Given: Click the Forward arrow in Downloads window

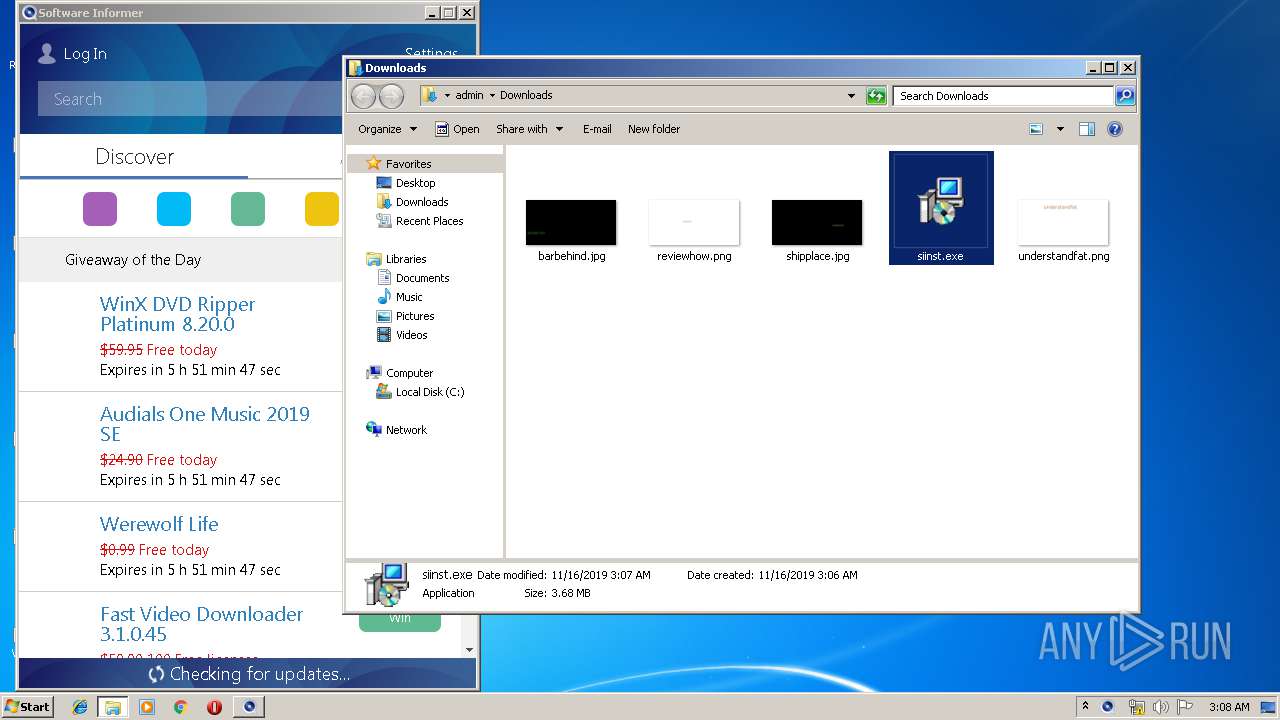Looking at the screenshot, I should [391, 96].
